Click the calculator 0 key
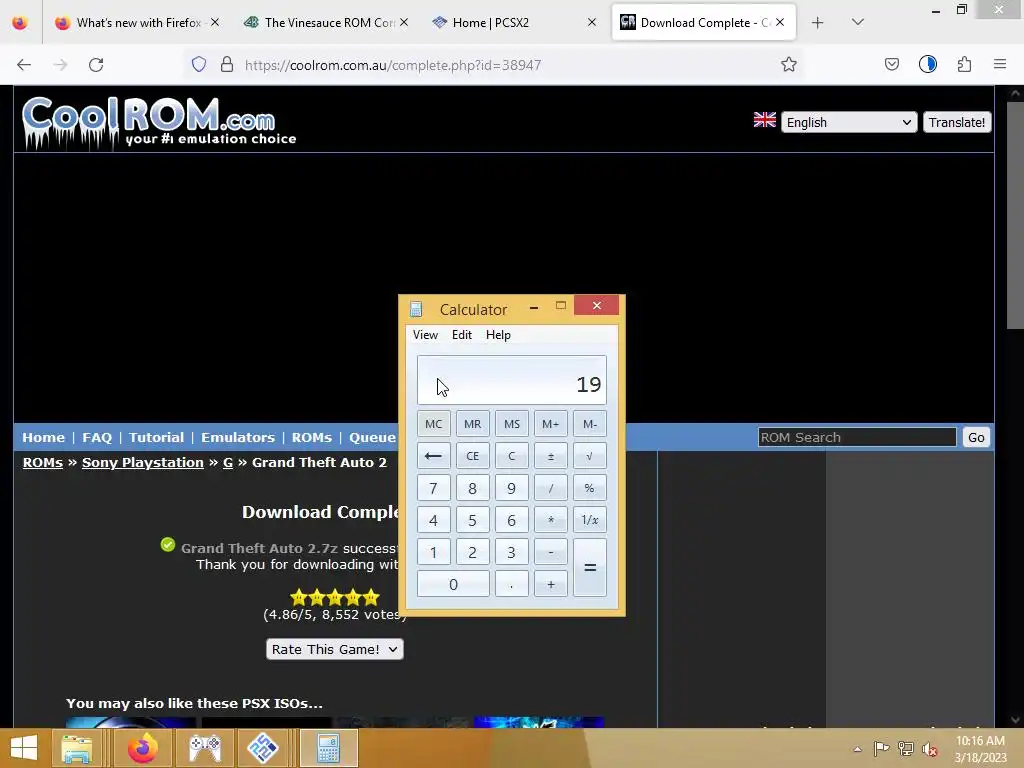The image size is (1024, 768). tap(453, 584)
